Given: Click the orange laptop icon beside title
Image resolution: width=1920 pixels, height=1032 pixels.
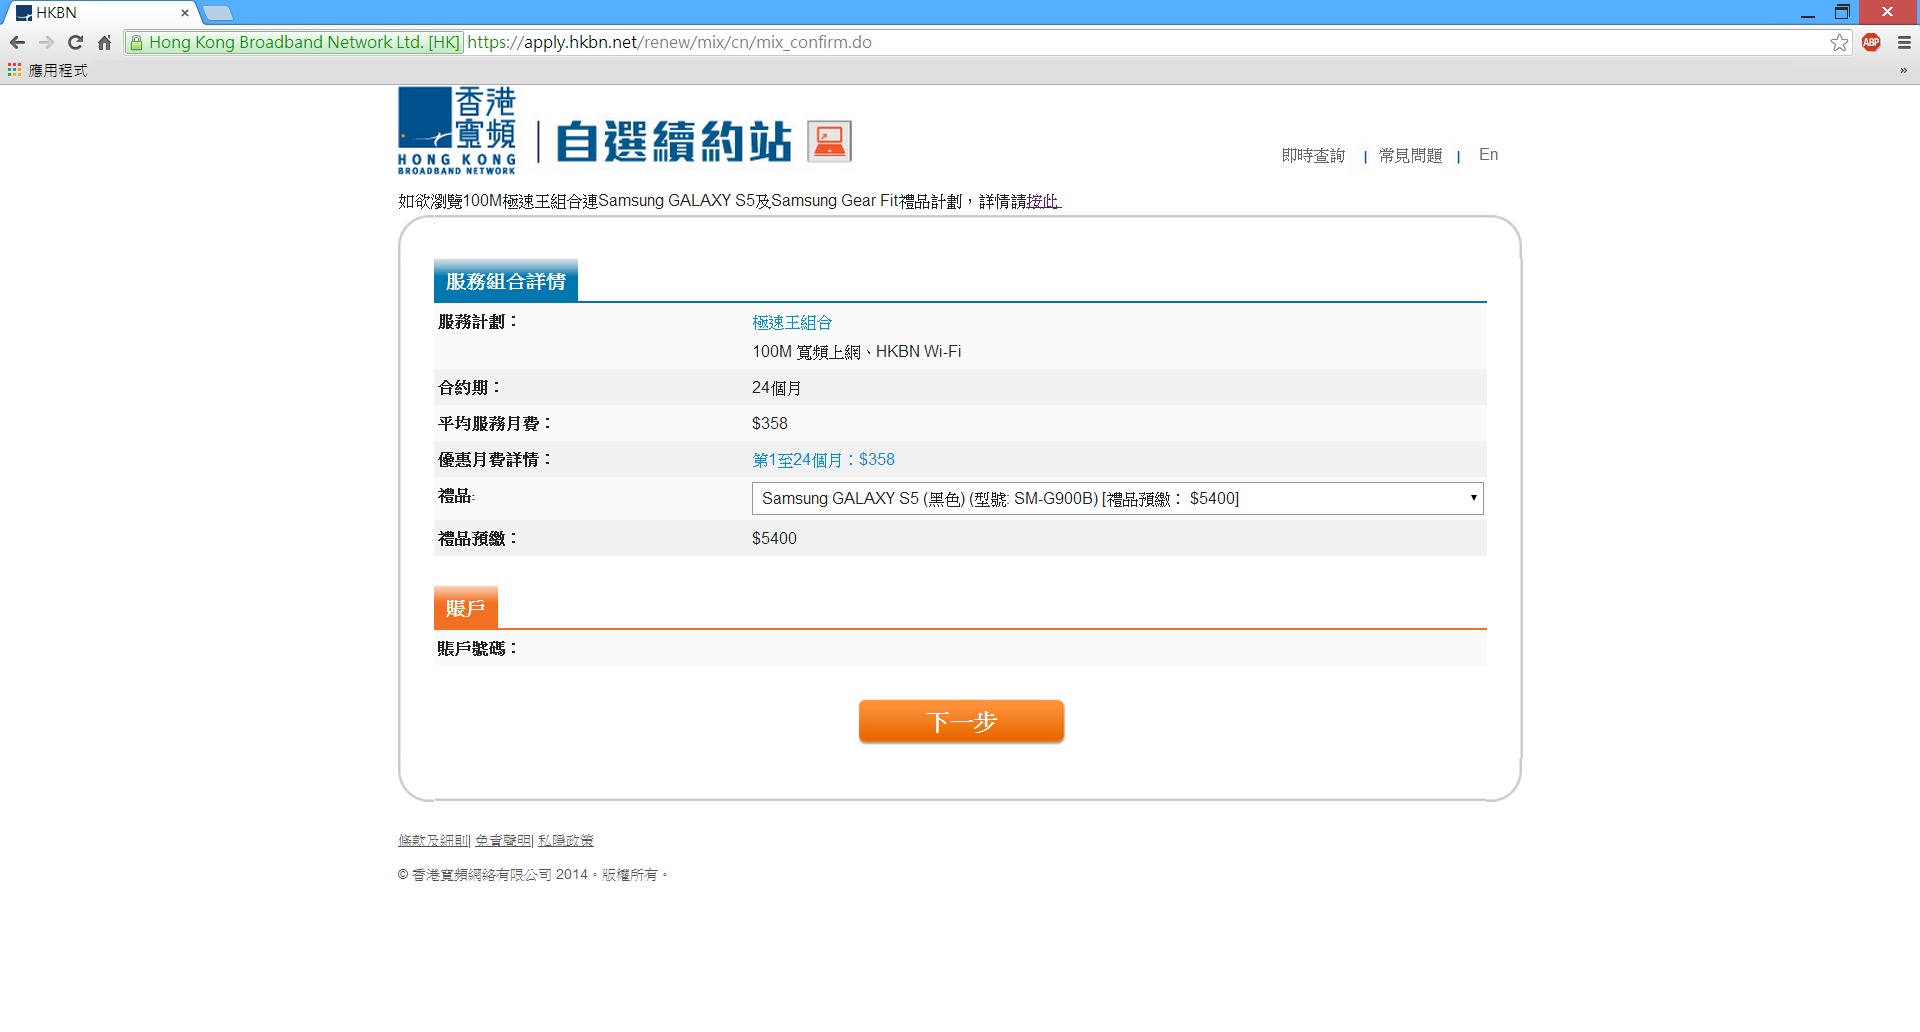Looking at the screenshot, I should 829,141.
